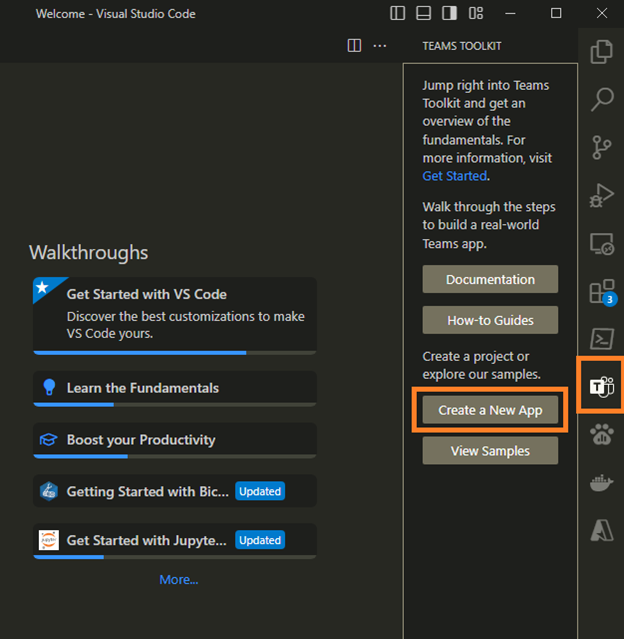Open Get Started with VS Code walkthrough

tap(175, 316)
